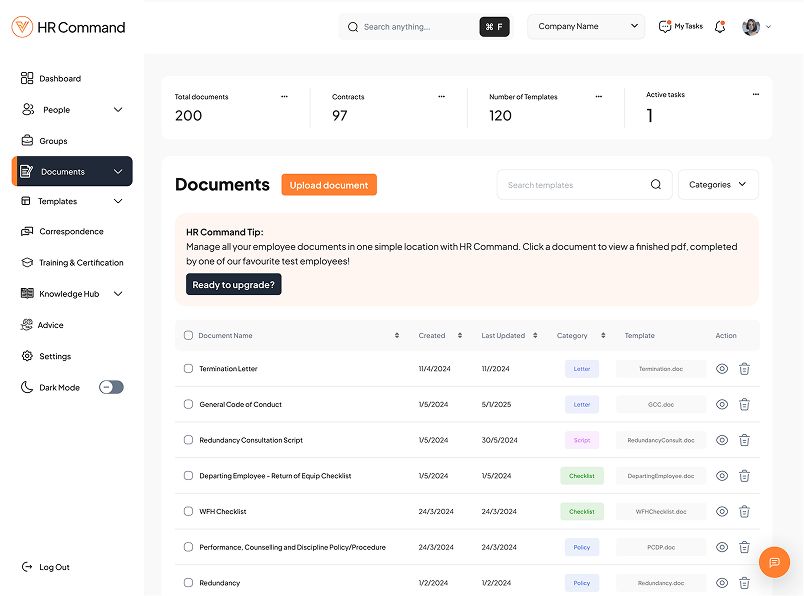This screenshot has height=596, width=804.
Task: Click the search magnifier in templates search
Action: coord(656,185)
